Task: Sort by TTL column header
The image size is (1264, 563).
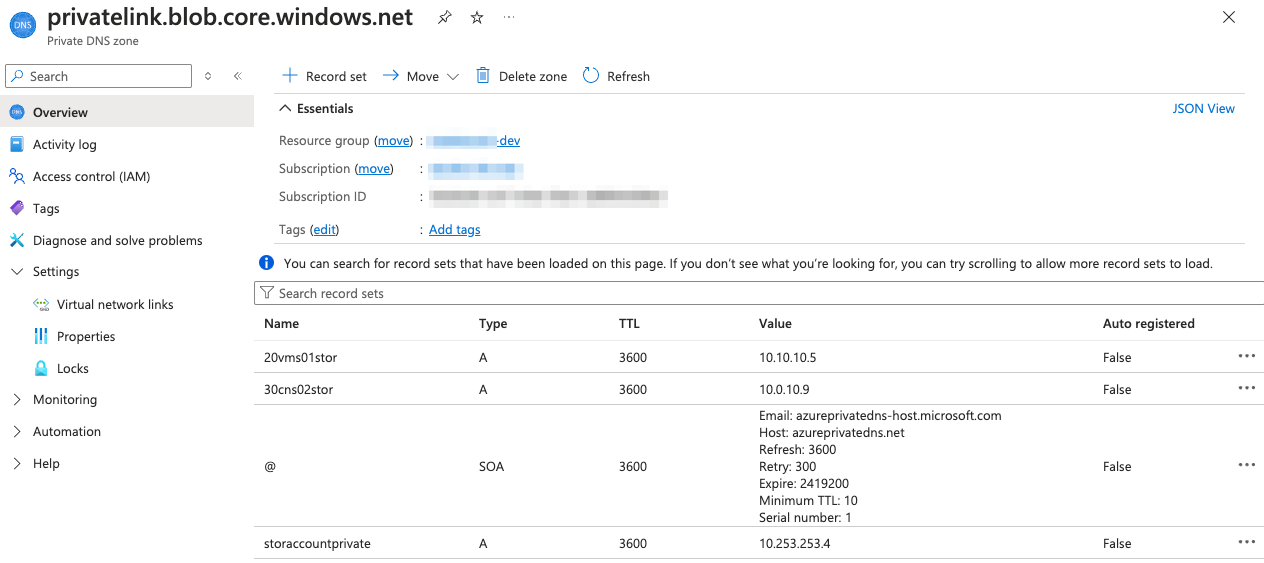Action: (x=629, y=323)
